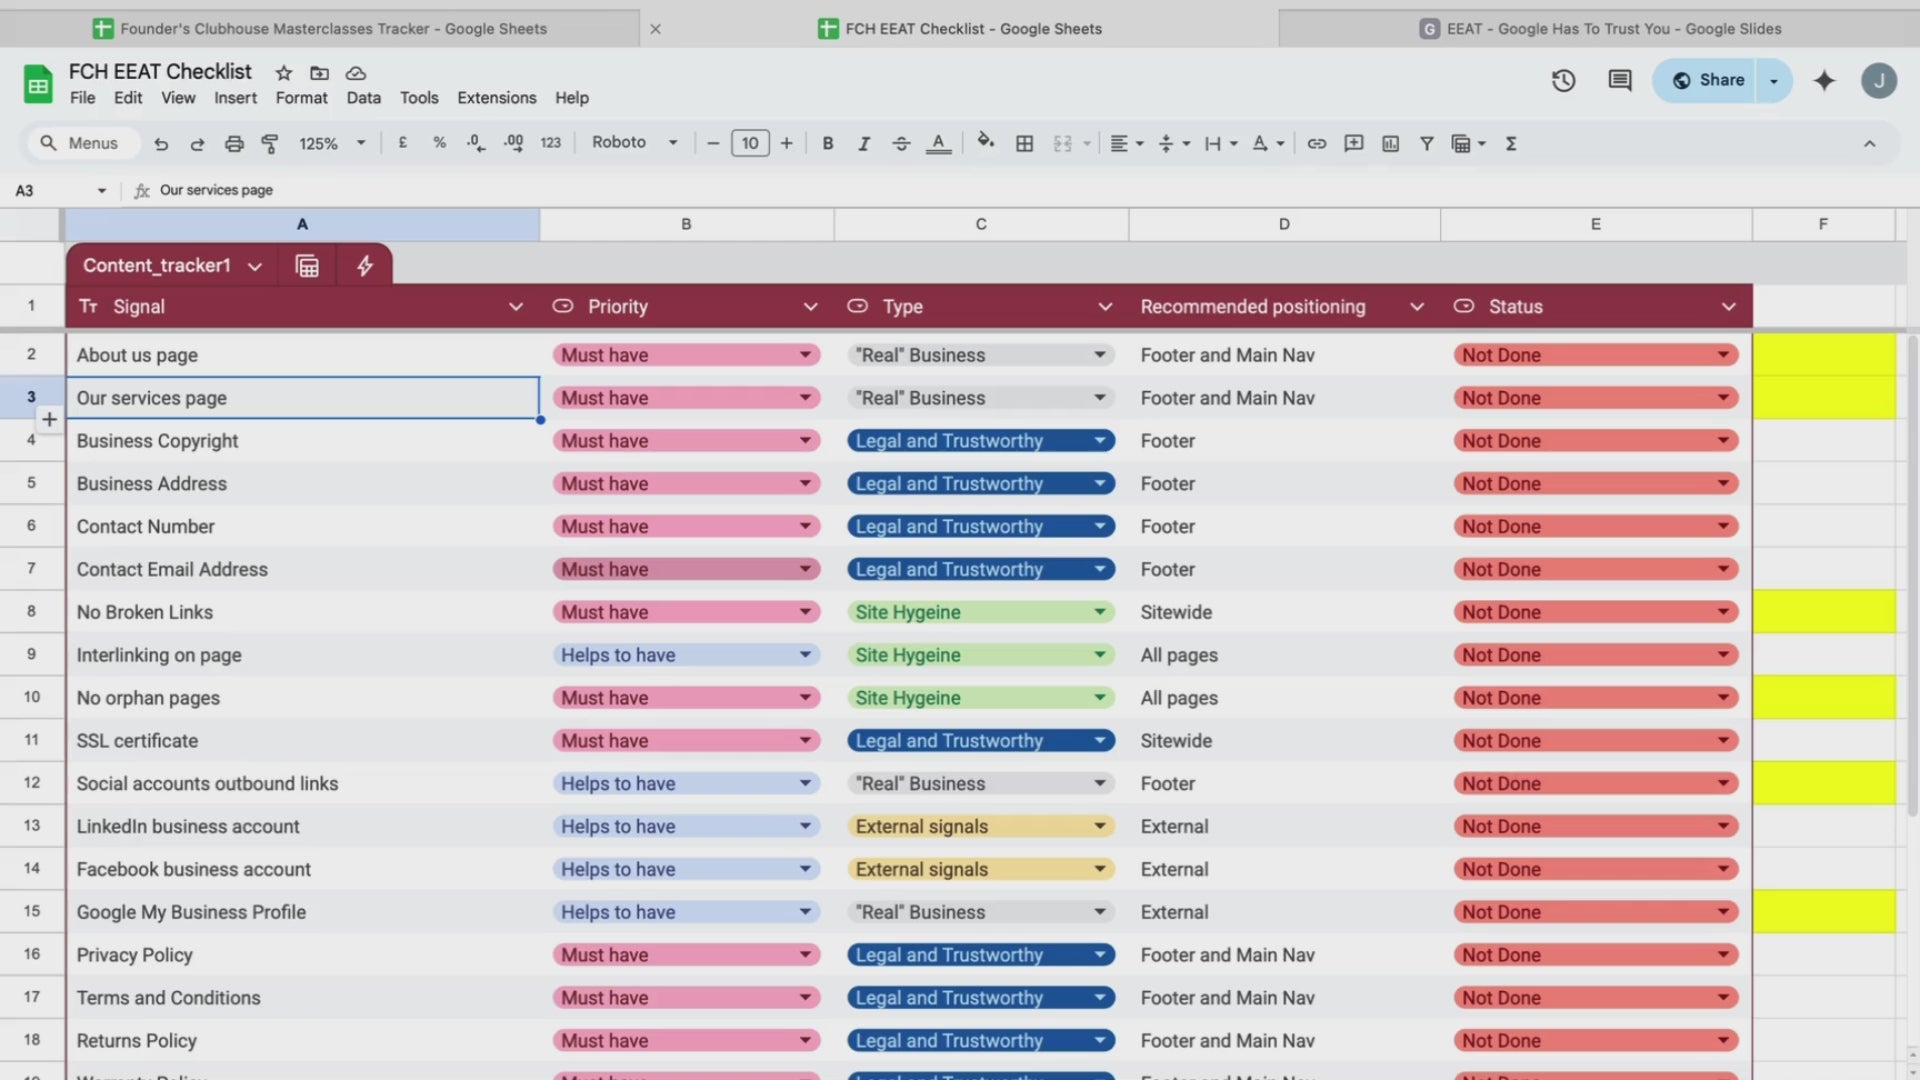Click the paint format roller icon
This screenshot has height=1080, width=1920.
[270, 144]
